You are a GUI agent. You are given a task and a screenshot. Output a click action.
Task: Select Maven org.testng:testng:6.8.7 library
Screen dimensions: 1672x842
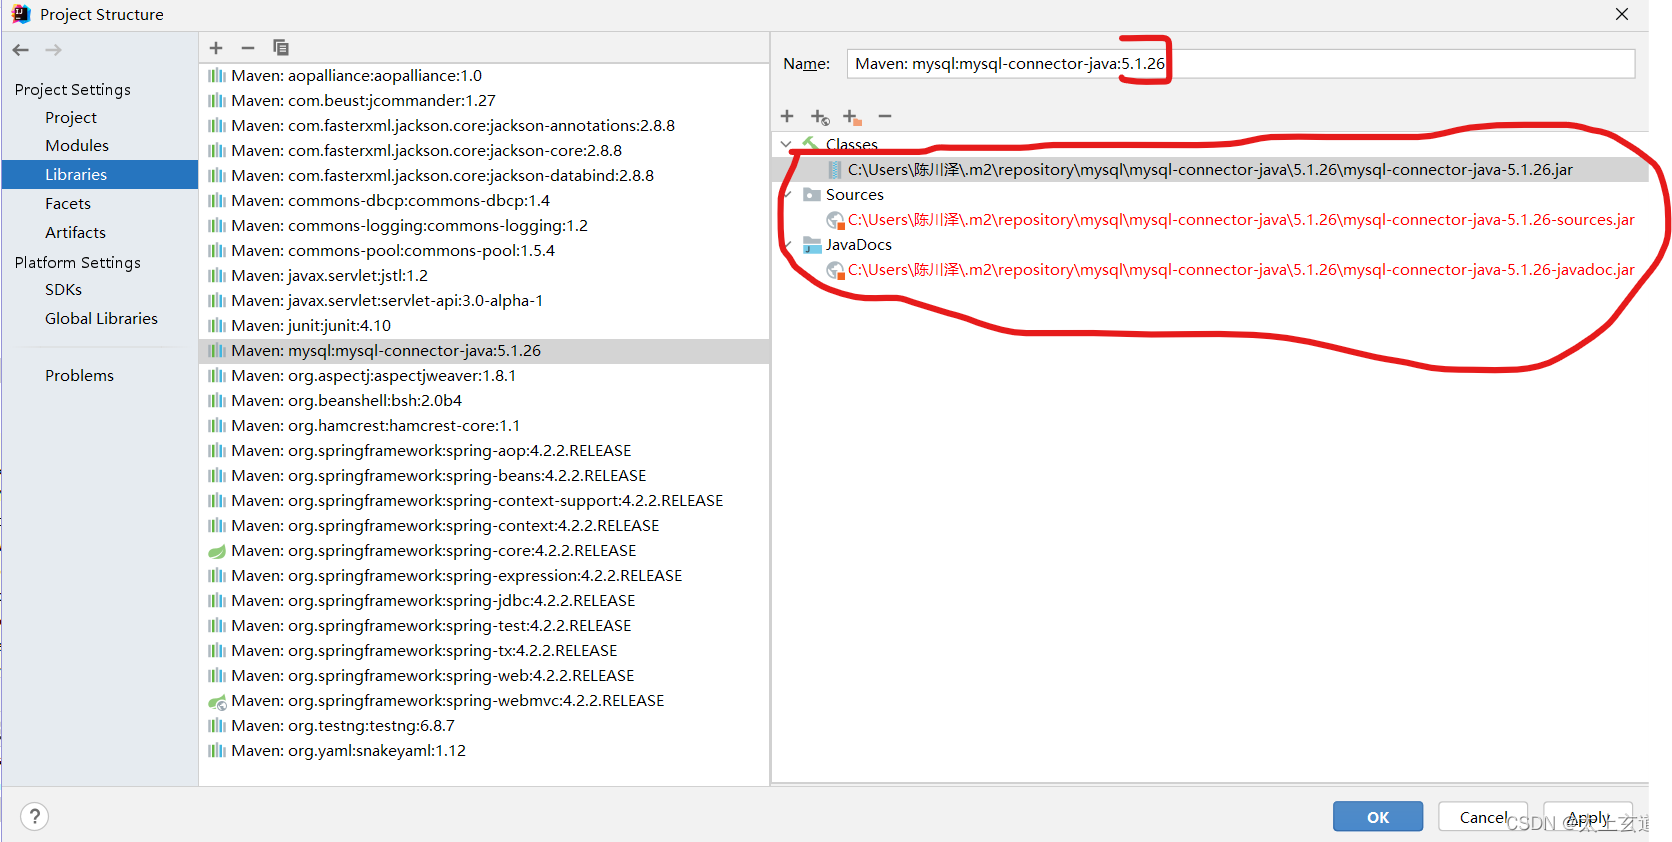point(343,726)
